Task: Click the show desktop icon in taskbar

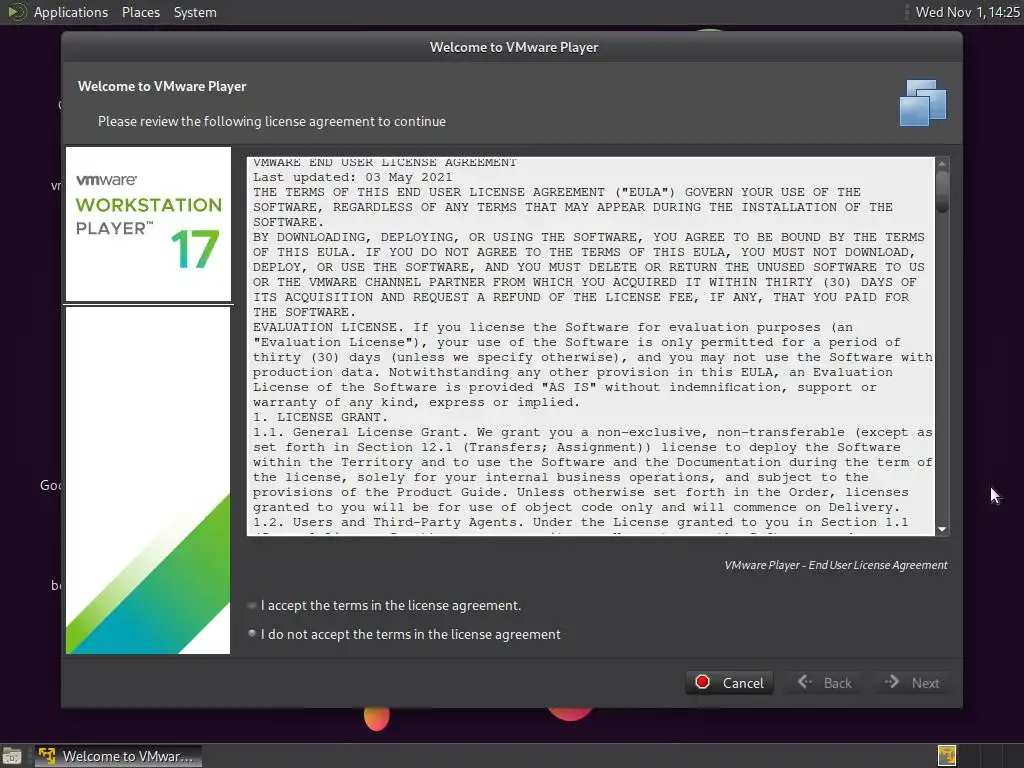Action: coord(12,756)
